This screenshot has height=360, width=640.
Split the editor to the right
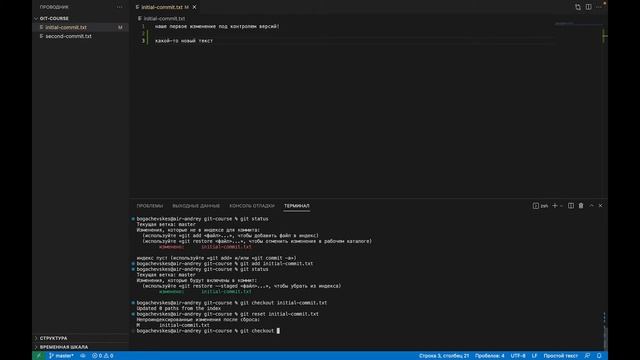(x=589, y=7)
